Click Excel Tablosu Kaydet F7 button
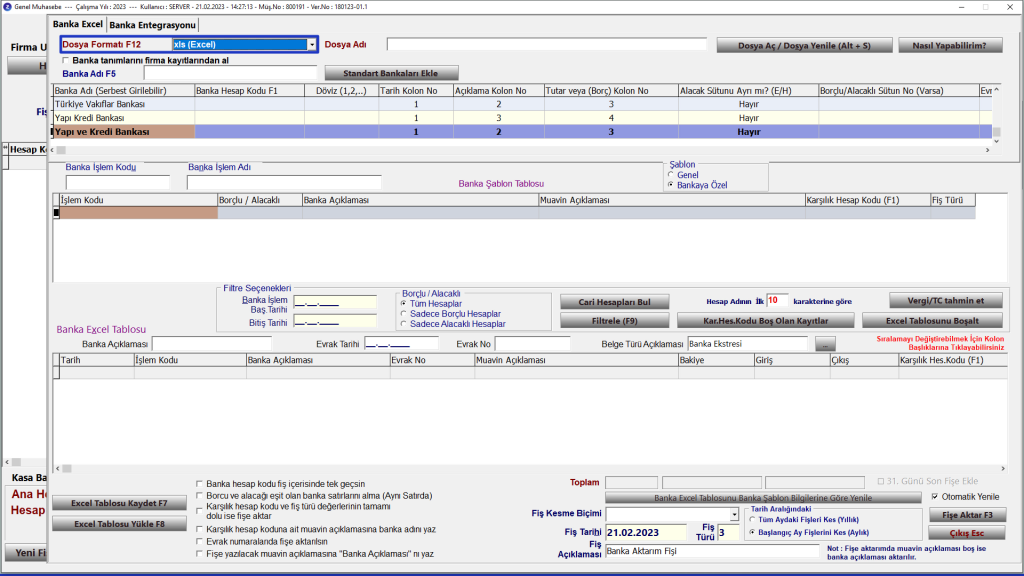This screenshot has width=1024, height=576. point(120,504)
